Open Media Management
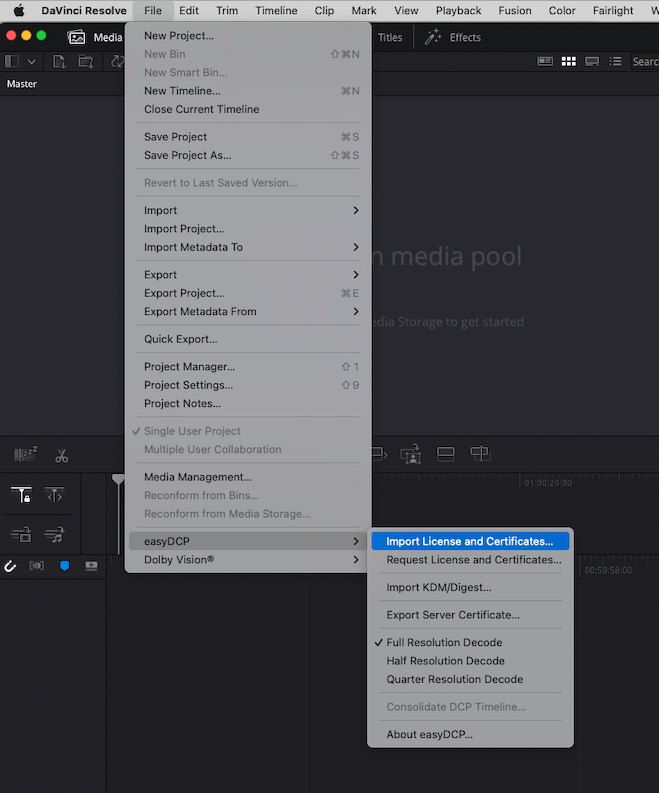 tap(248, 477)
